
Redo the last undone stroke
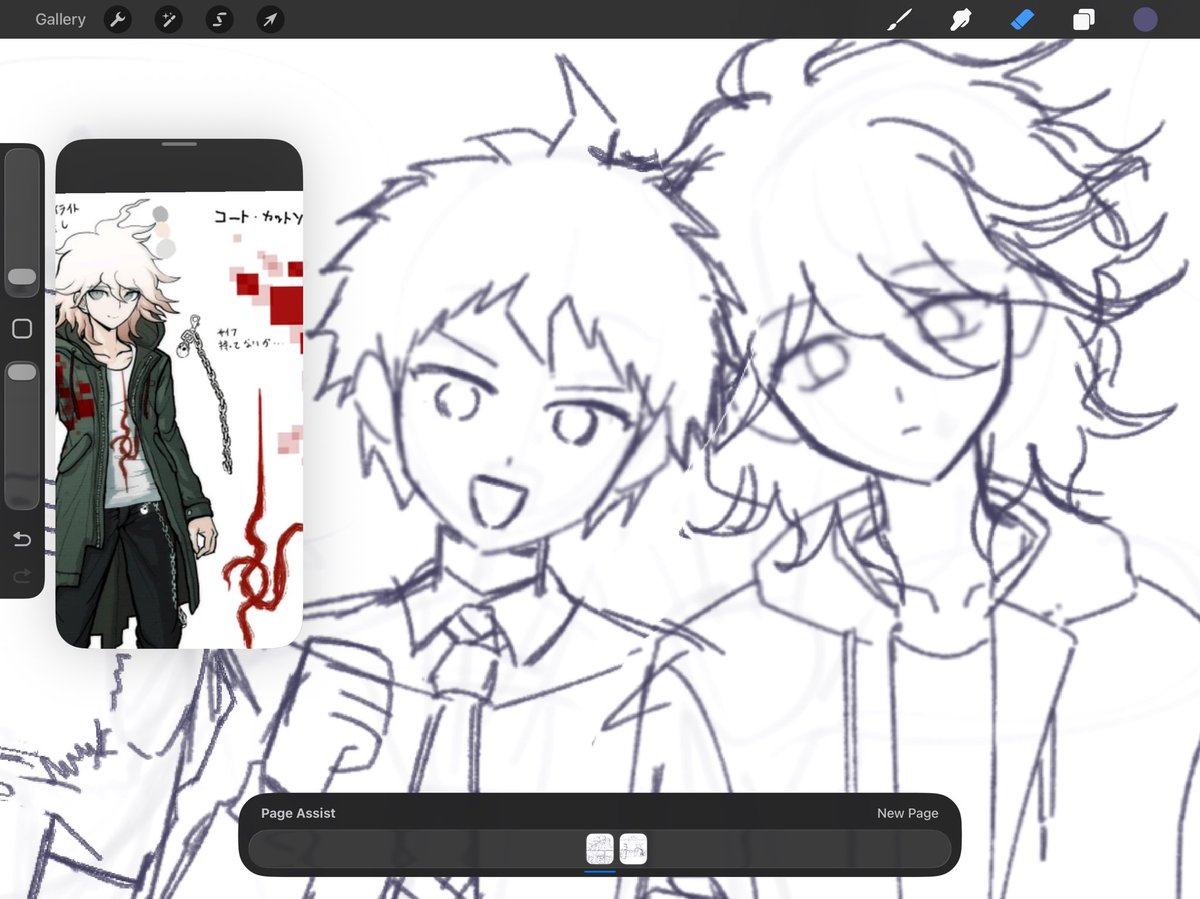(22, 575)
